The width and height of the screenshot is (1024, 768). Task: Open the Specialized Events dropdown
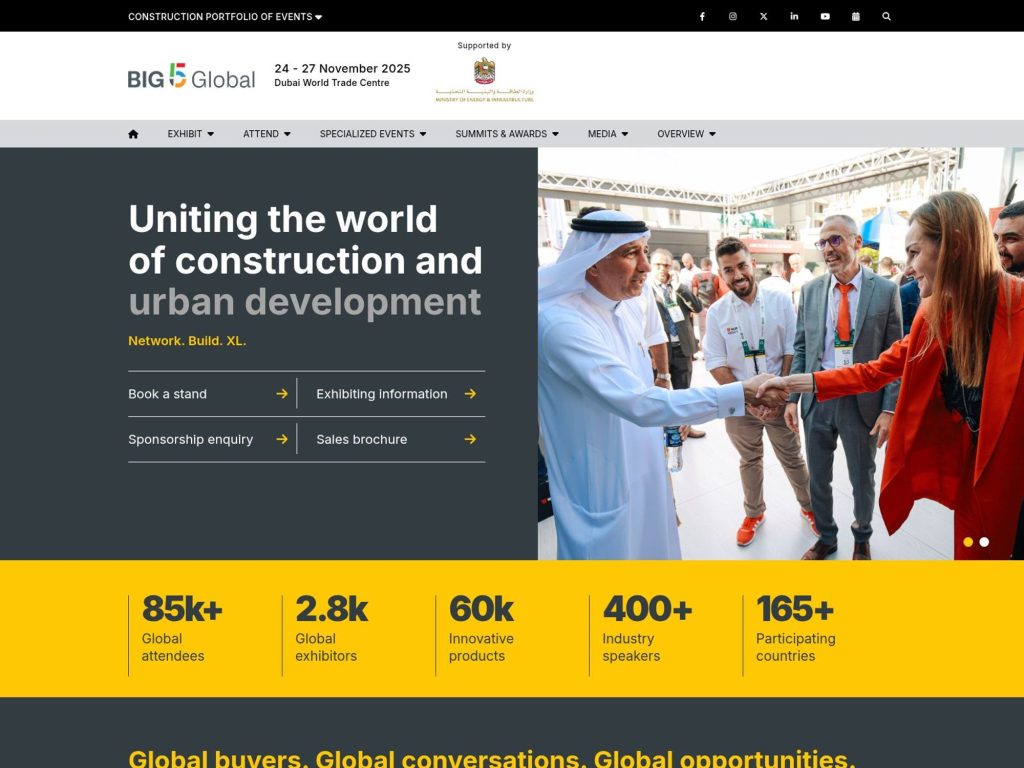tap(372, 134)
